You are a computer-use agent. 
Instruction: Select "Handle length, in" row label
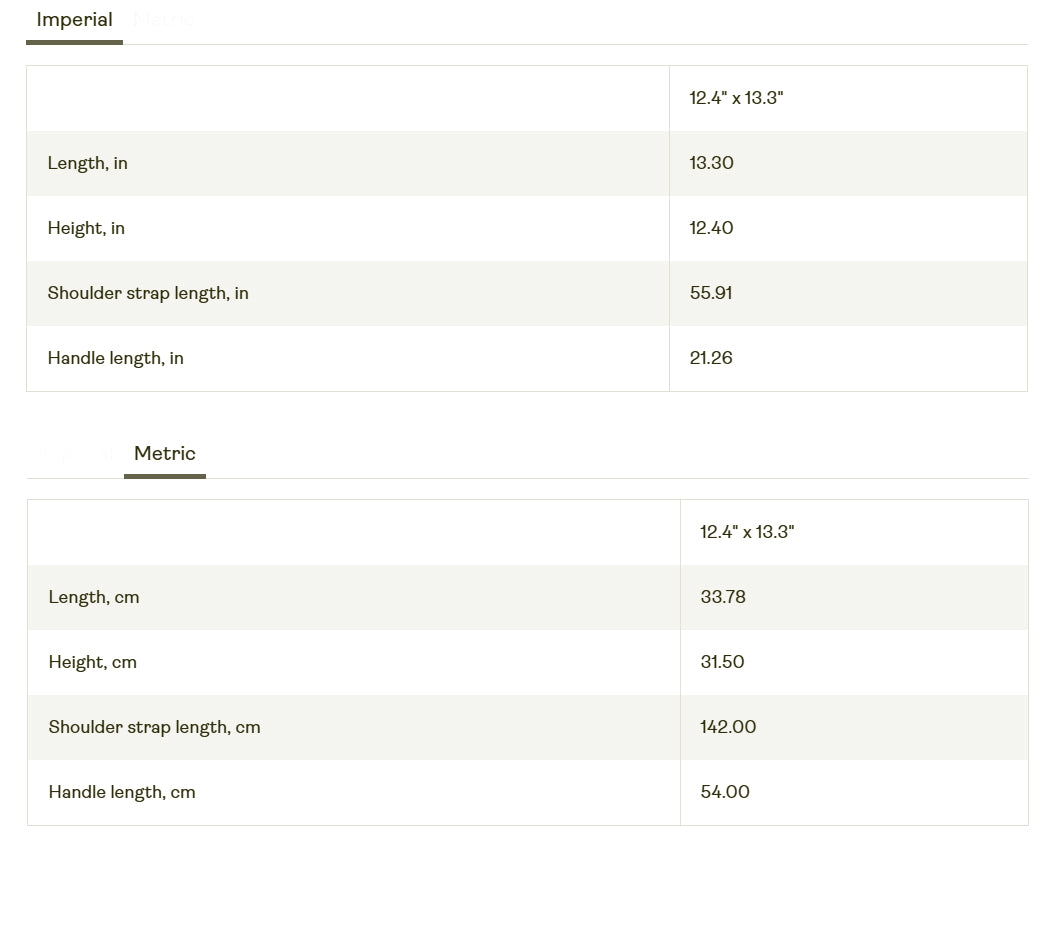pos(116,358)
